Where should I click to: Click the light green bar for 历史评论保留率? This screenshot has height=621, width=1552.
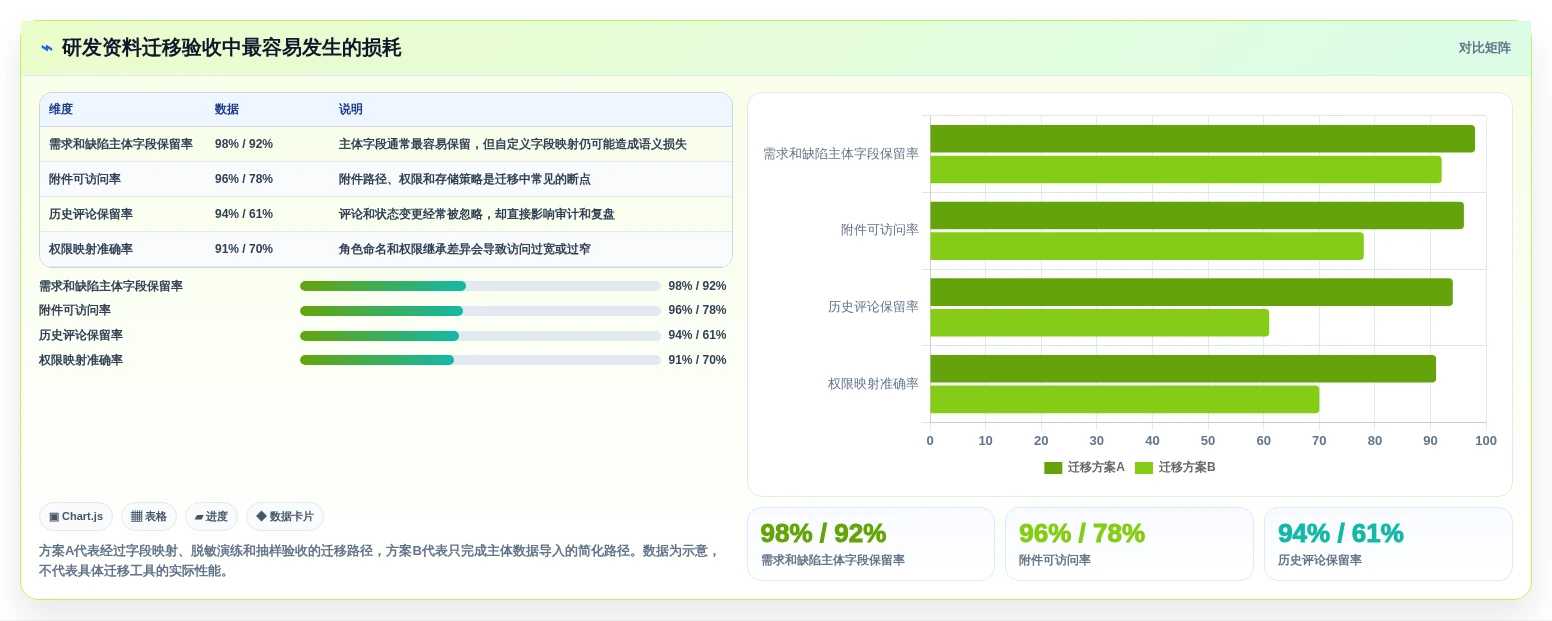pyautogui.click(x=1099, y=323)
